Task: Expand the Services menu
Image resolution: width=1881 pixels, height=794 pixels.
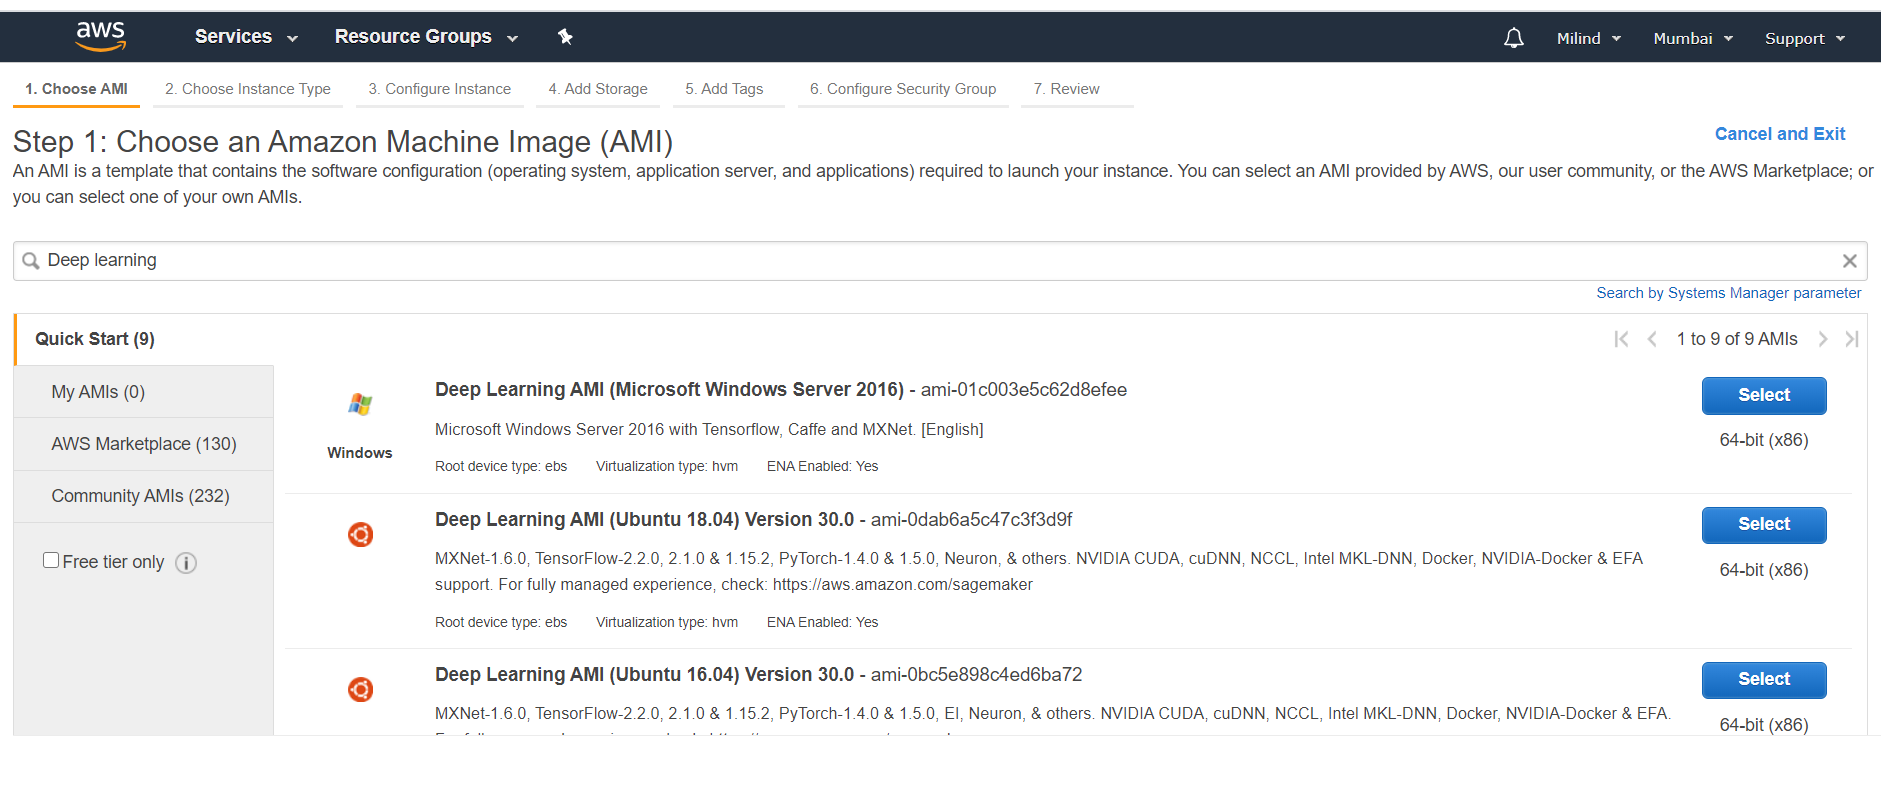Action: pyautogui.click(x=246, y=37)
